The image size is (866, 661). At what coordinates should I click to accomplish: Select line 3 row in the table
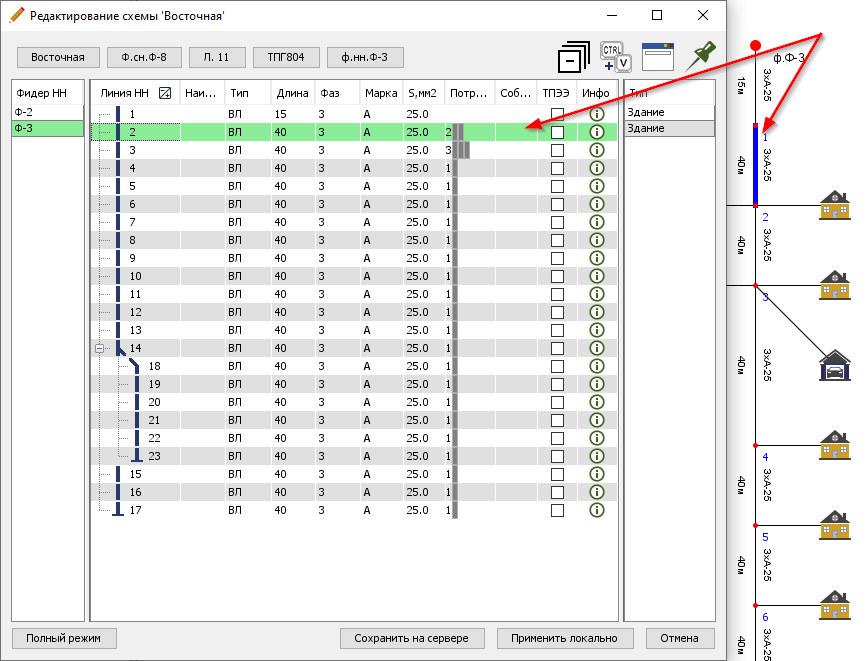click(x=354, y=150)
